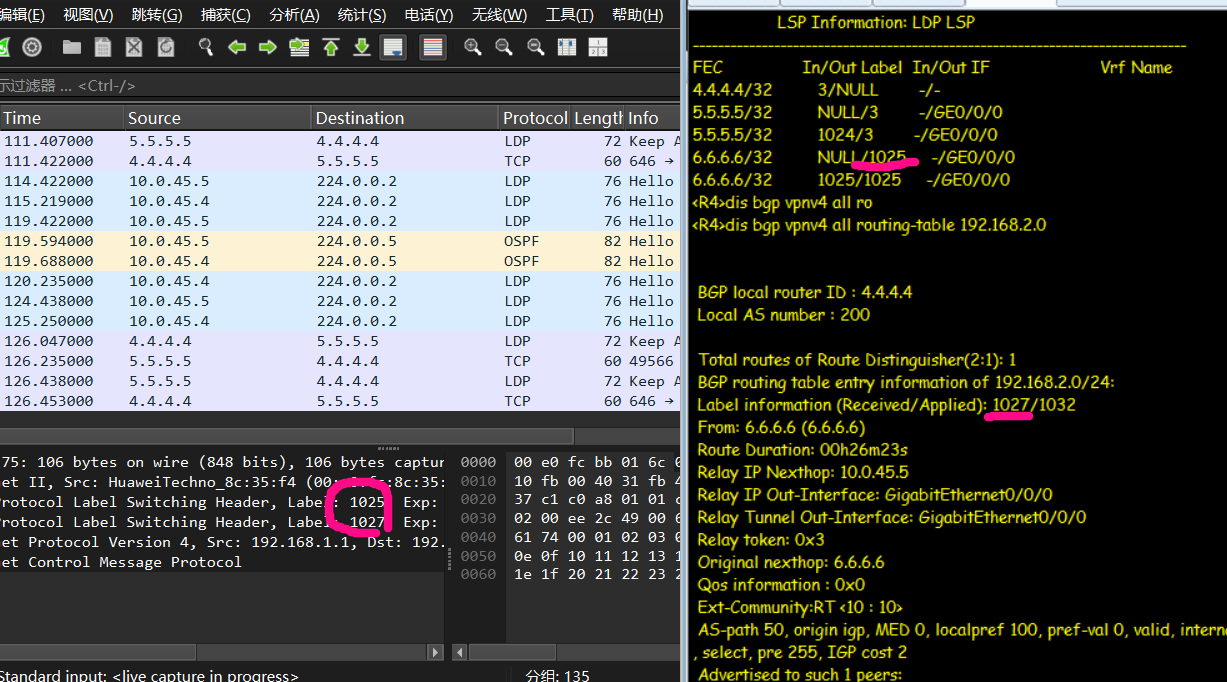Sort by the Source column header
The height and width of the screenshot is (682, 1227).
pos(217,118)
